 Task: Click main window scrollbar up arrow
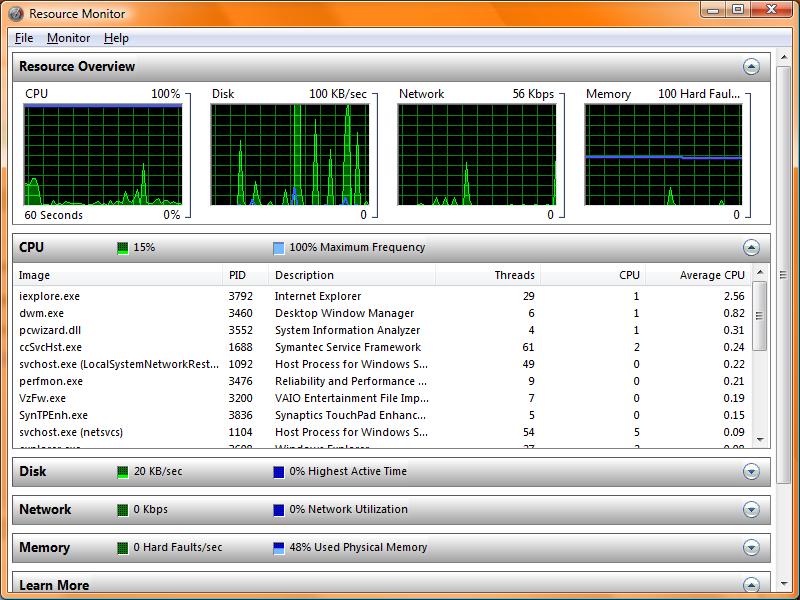pyautogui.click(x=784, y=57)
